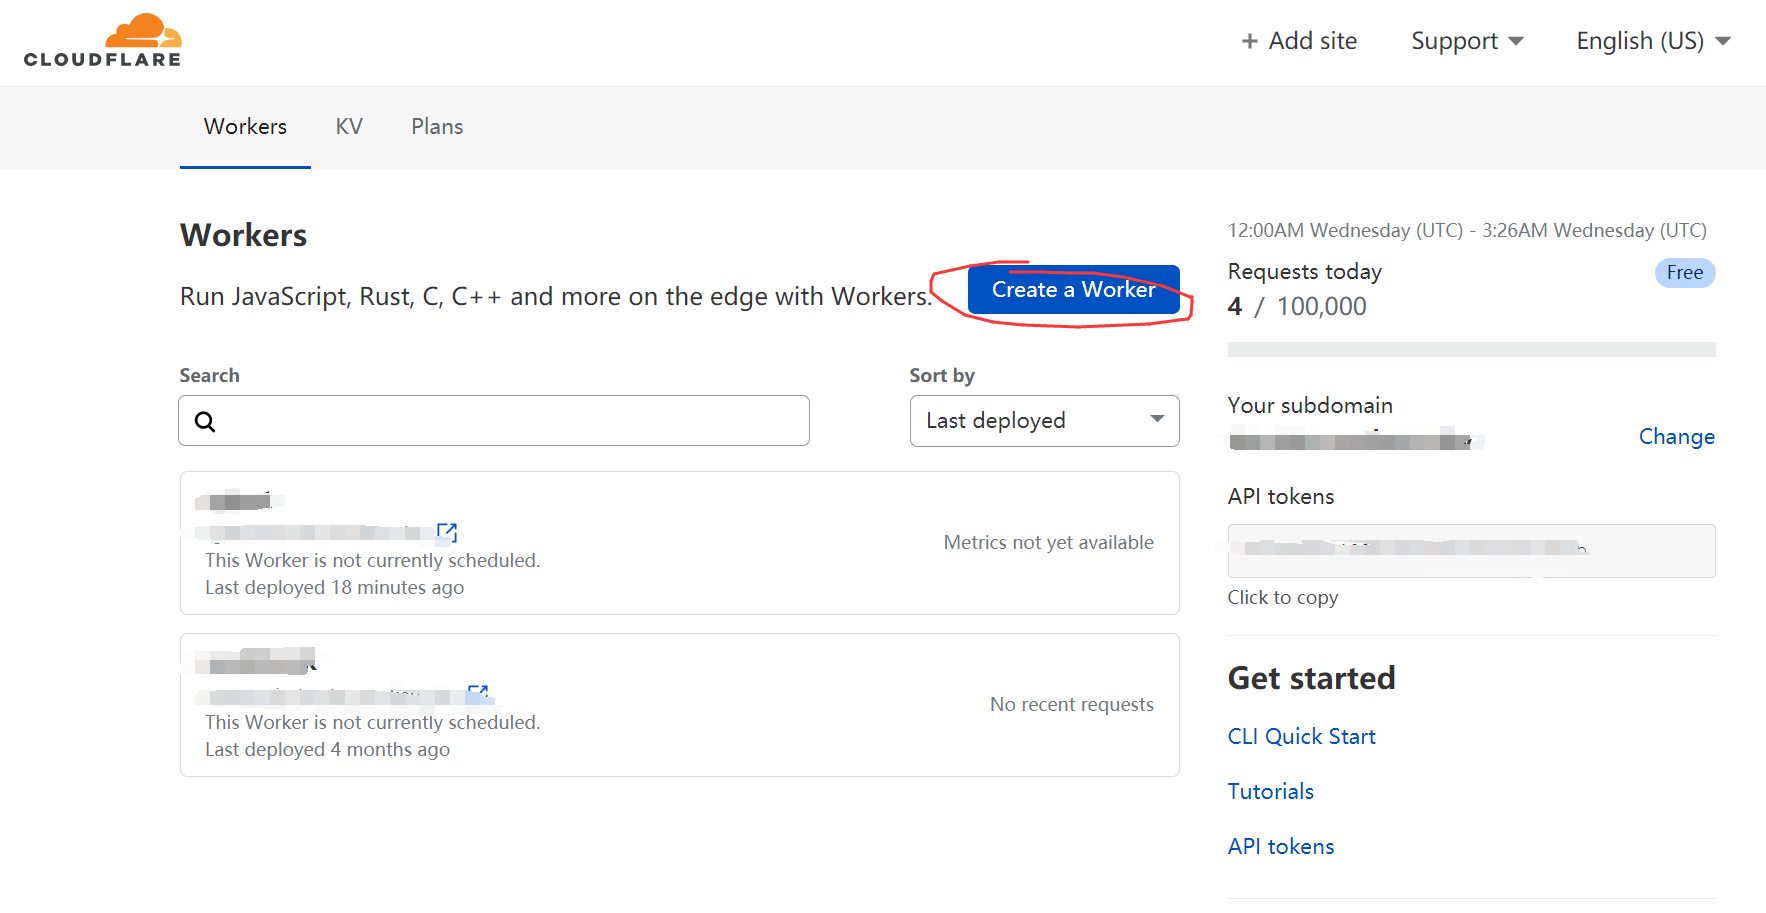Screen dimensions: 1766x913
Task: Expand the Support dropdown menu
Action: coord(1467,41)
